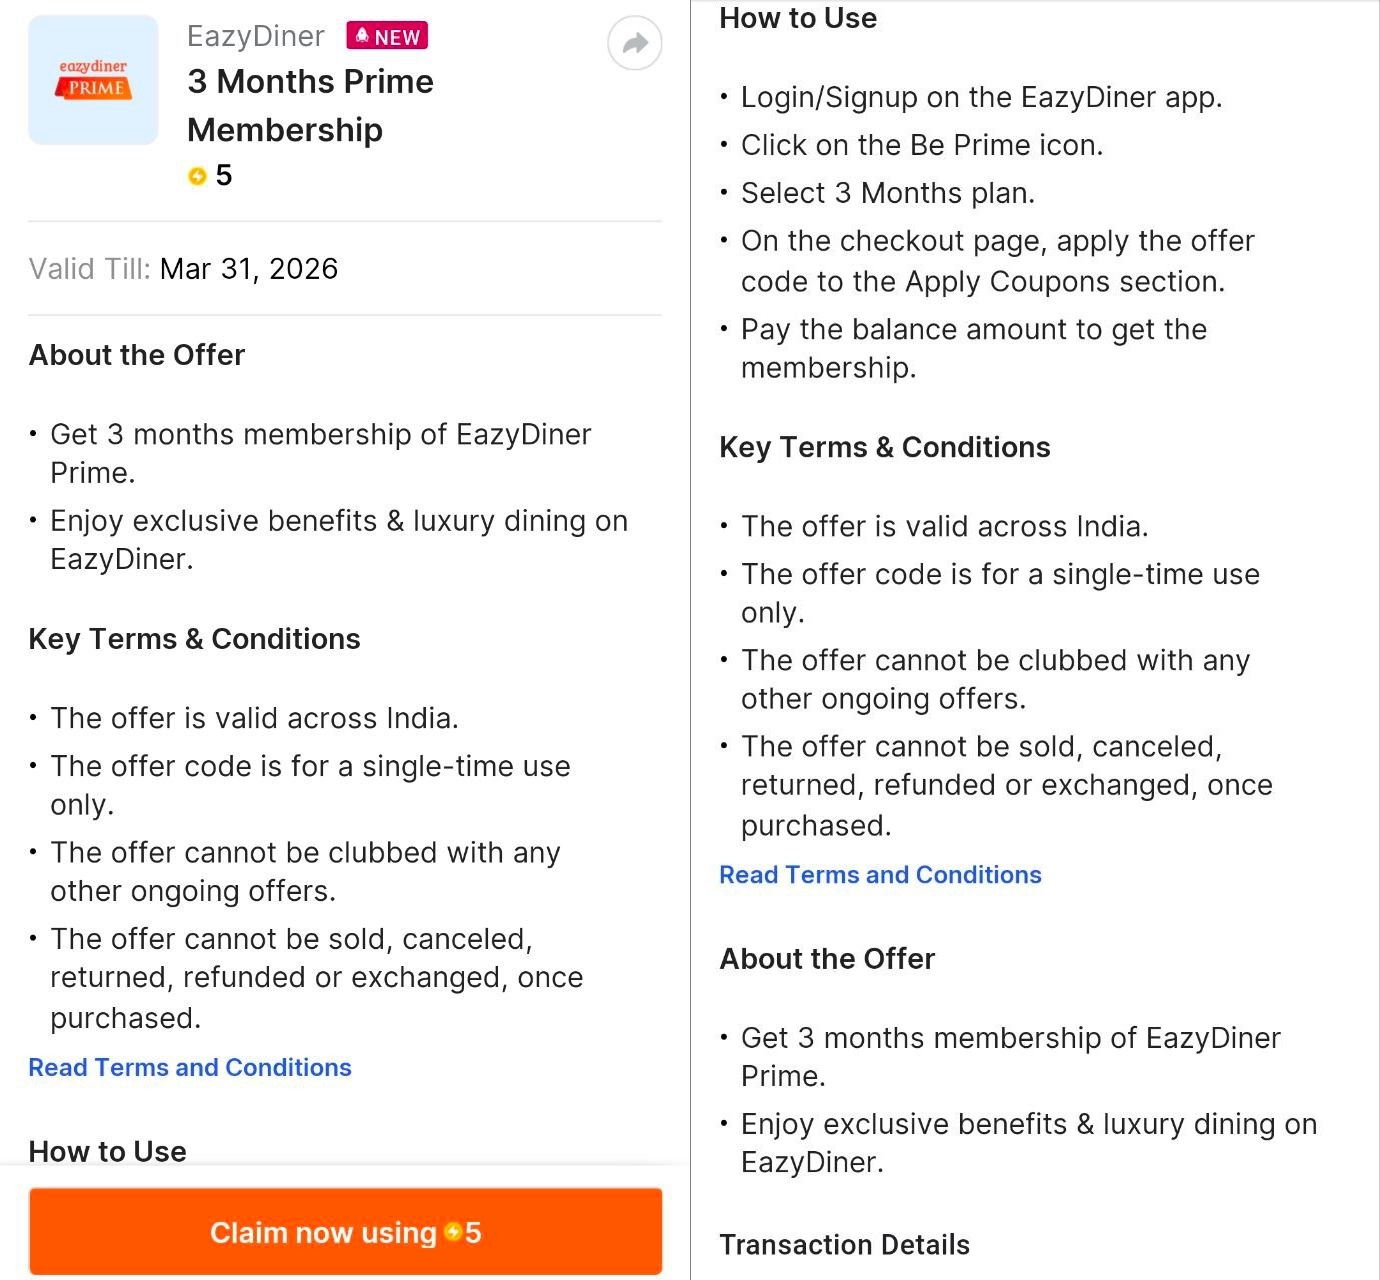Click Key Terms & Conditions heading in left pane

pyautogui.click(x=194, y=639)
